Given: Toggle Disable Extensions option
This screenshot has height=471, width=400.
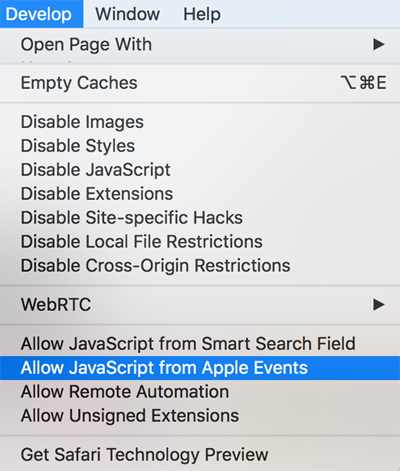Looking at the screenshot, I should click(200, 194).
